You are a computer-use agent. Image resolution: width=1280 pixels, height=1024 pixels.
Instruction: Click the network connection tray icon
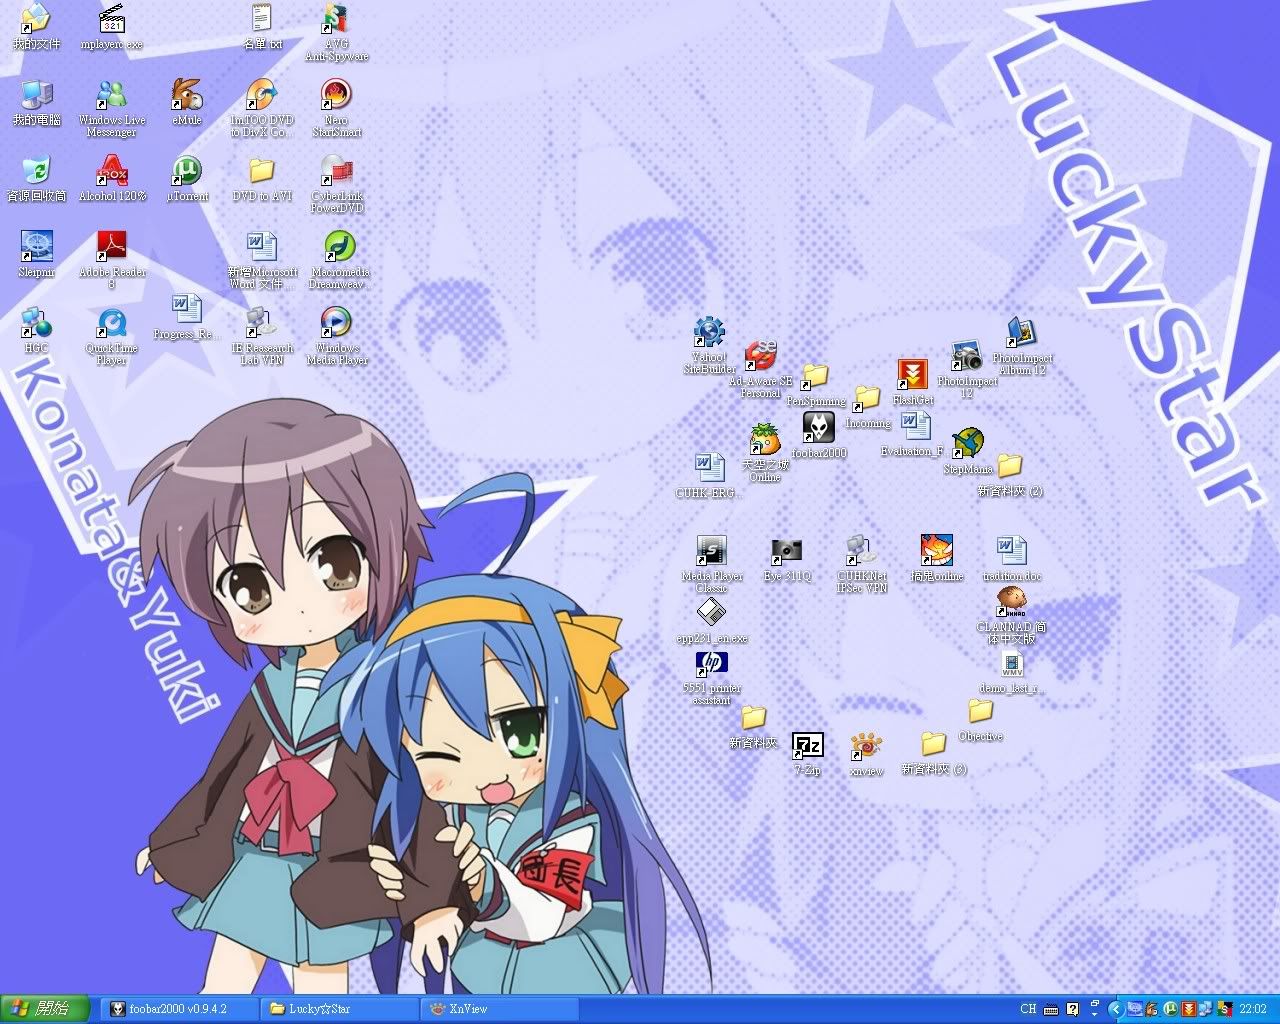click(x=1206, y=1009)
